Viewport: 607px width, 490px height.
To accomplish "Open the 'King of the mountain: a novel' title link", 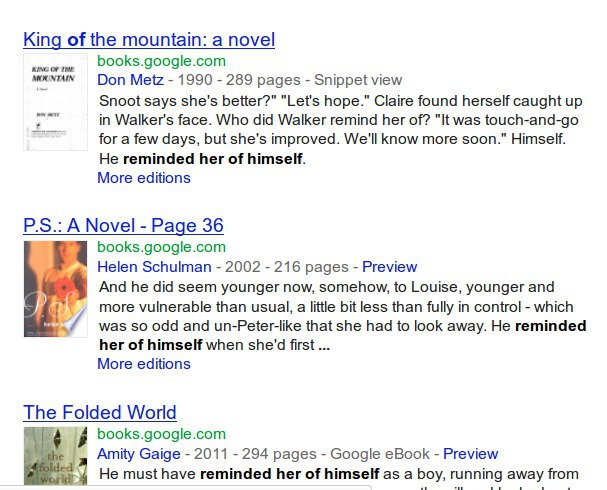I will pos(148,40).
